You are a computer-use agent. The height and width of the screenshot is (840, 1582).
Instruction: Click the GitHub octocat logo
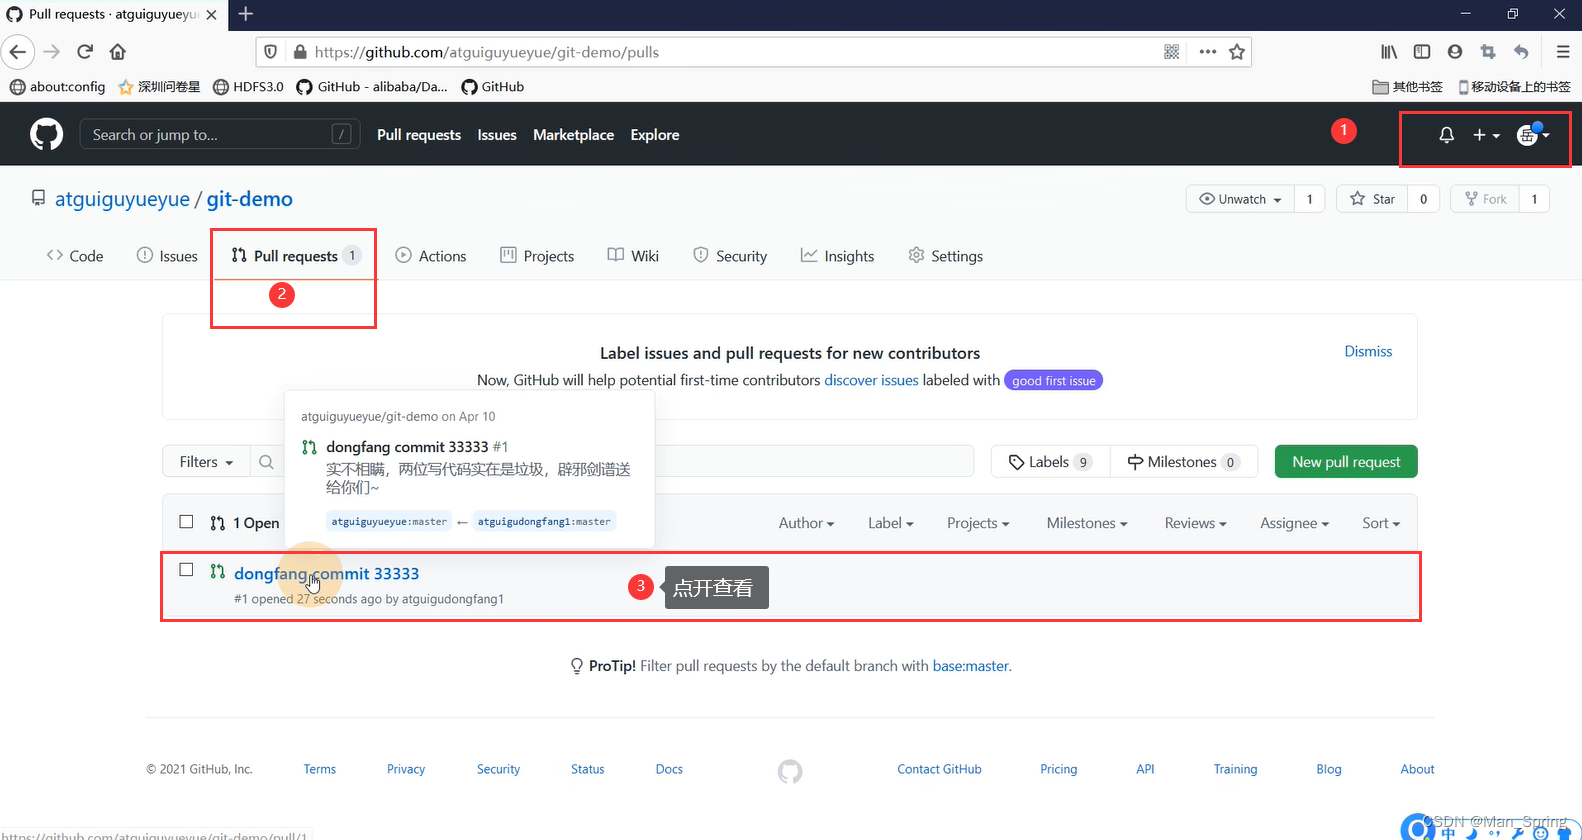click(46, 134)
